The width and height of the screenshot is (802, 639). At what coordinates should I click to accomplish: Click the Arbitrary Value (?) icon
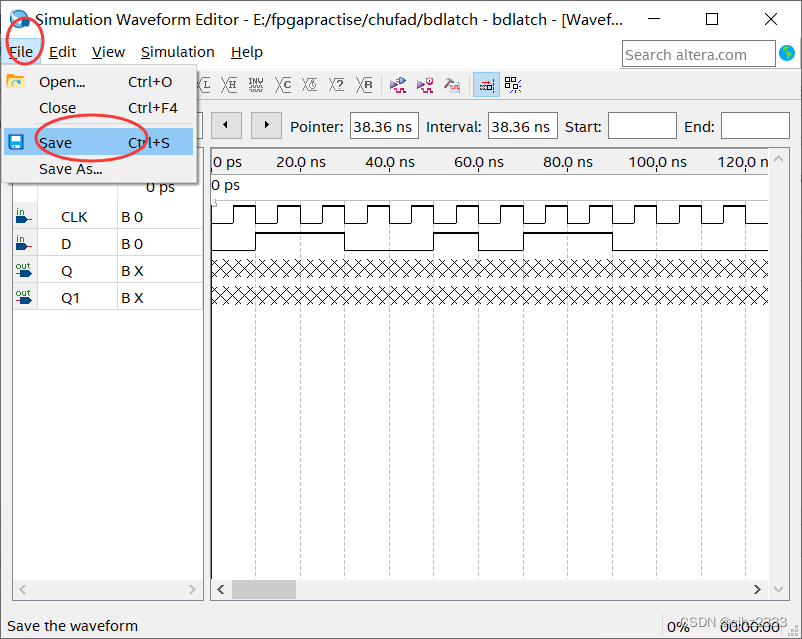click(337, 84)
